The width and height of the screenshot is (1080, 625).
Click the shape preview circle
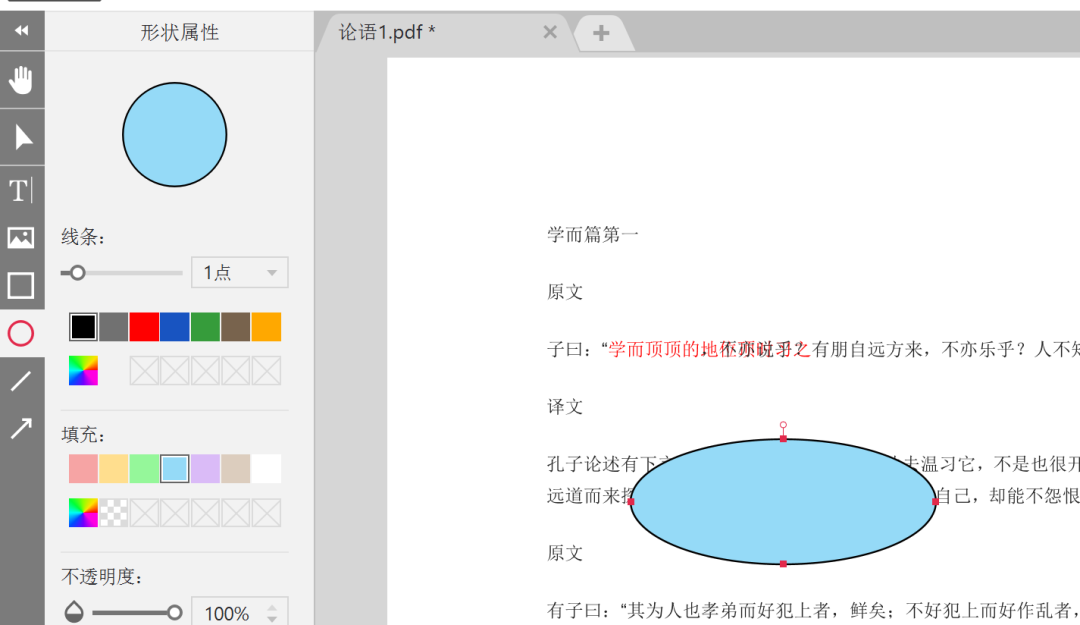tap(175, 134)
